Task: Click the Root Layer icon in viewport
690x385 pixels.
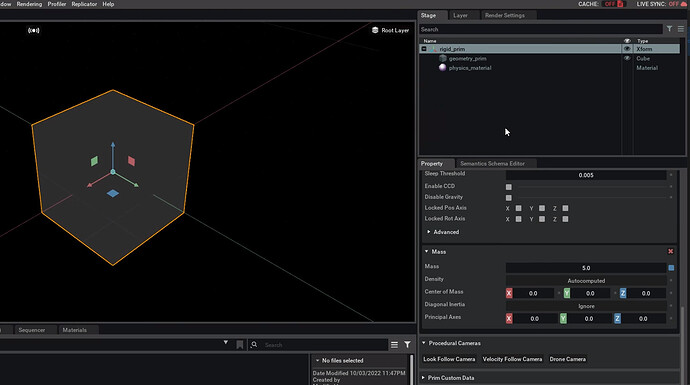Action: tap(375, 30)
